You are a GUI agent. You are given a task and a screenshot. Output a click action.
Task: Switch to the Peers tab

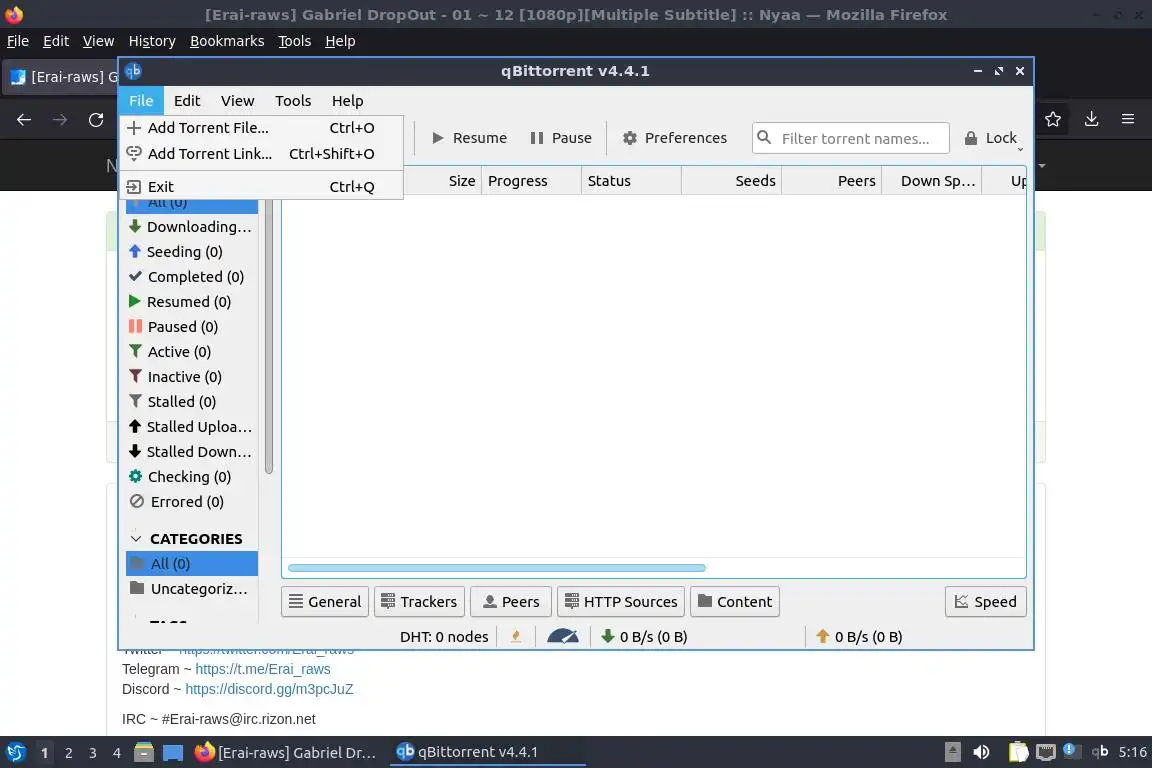point(511,602)
